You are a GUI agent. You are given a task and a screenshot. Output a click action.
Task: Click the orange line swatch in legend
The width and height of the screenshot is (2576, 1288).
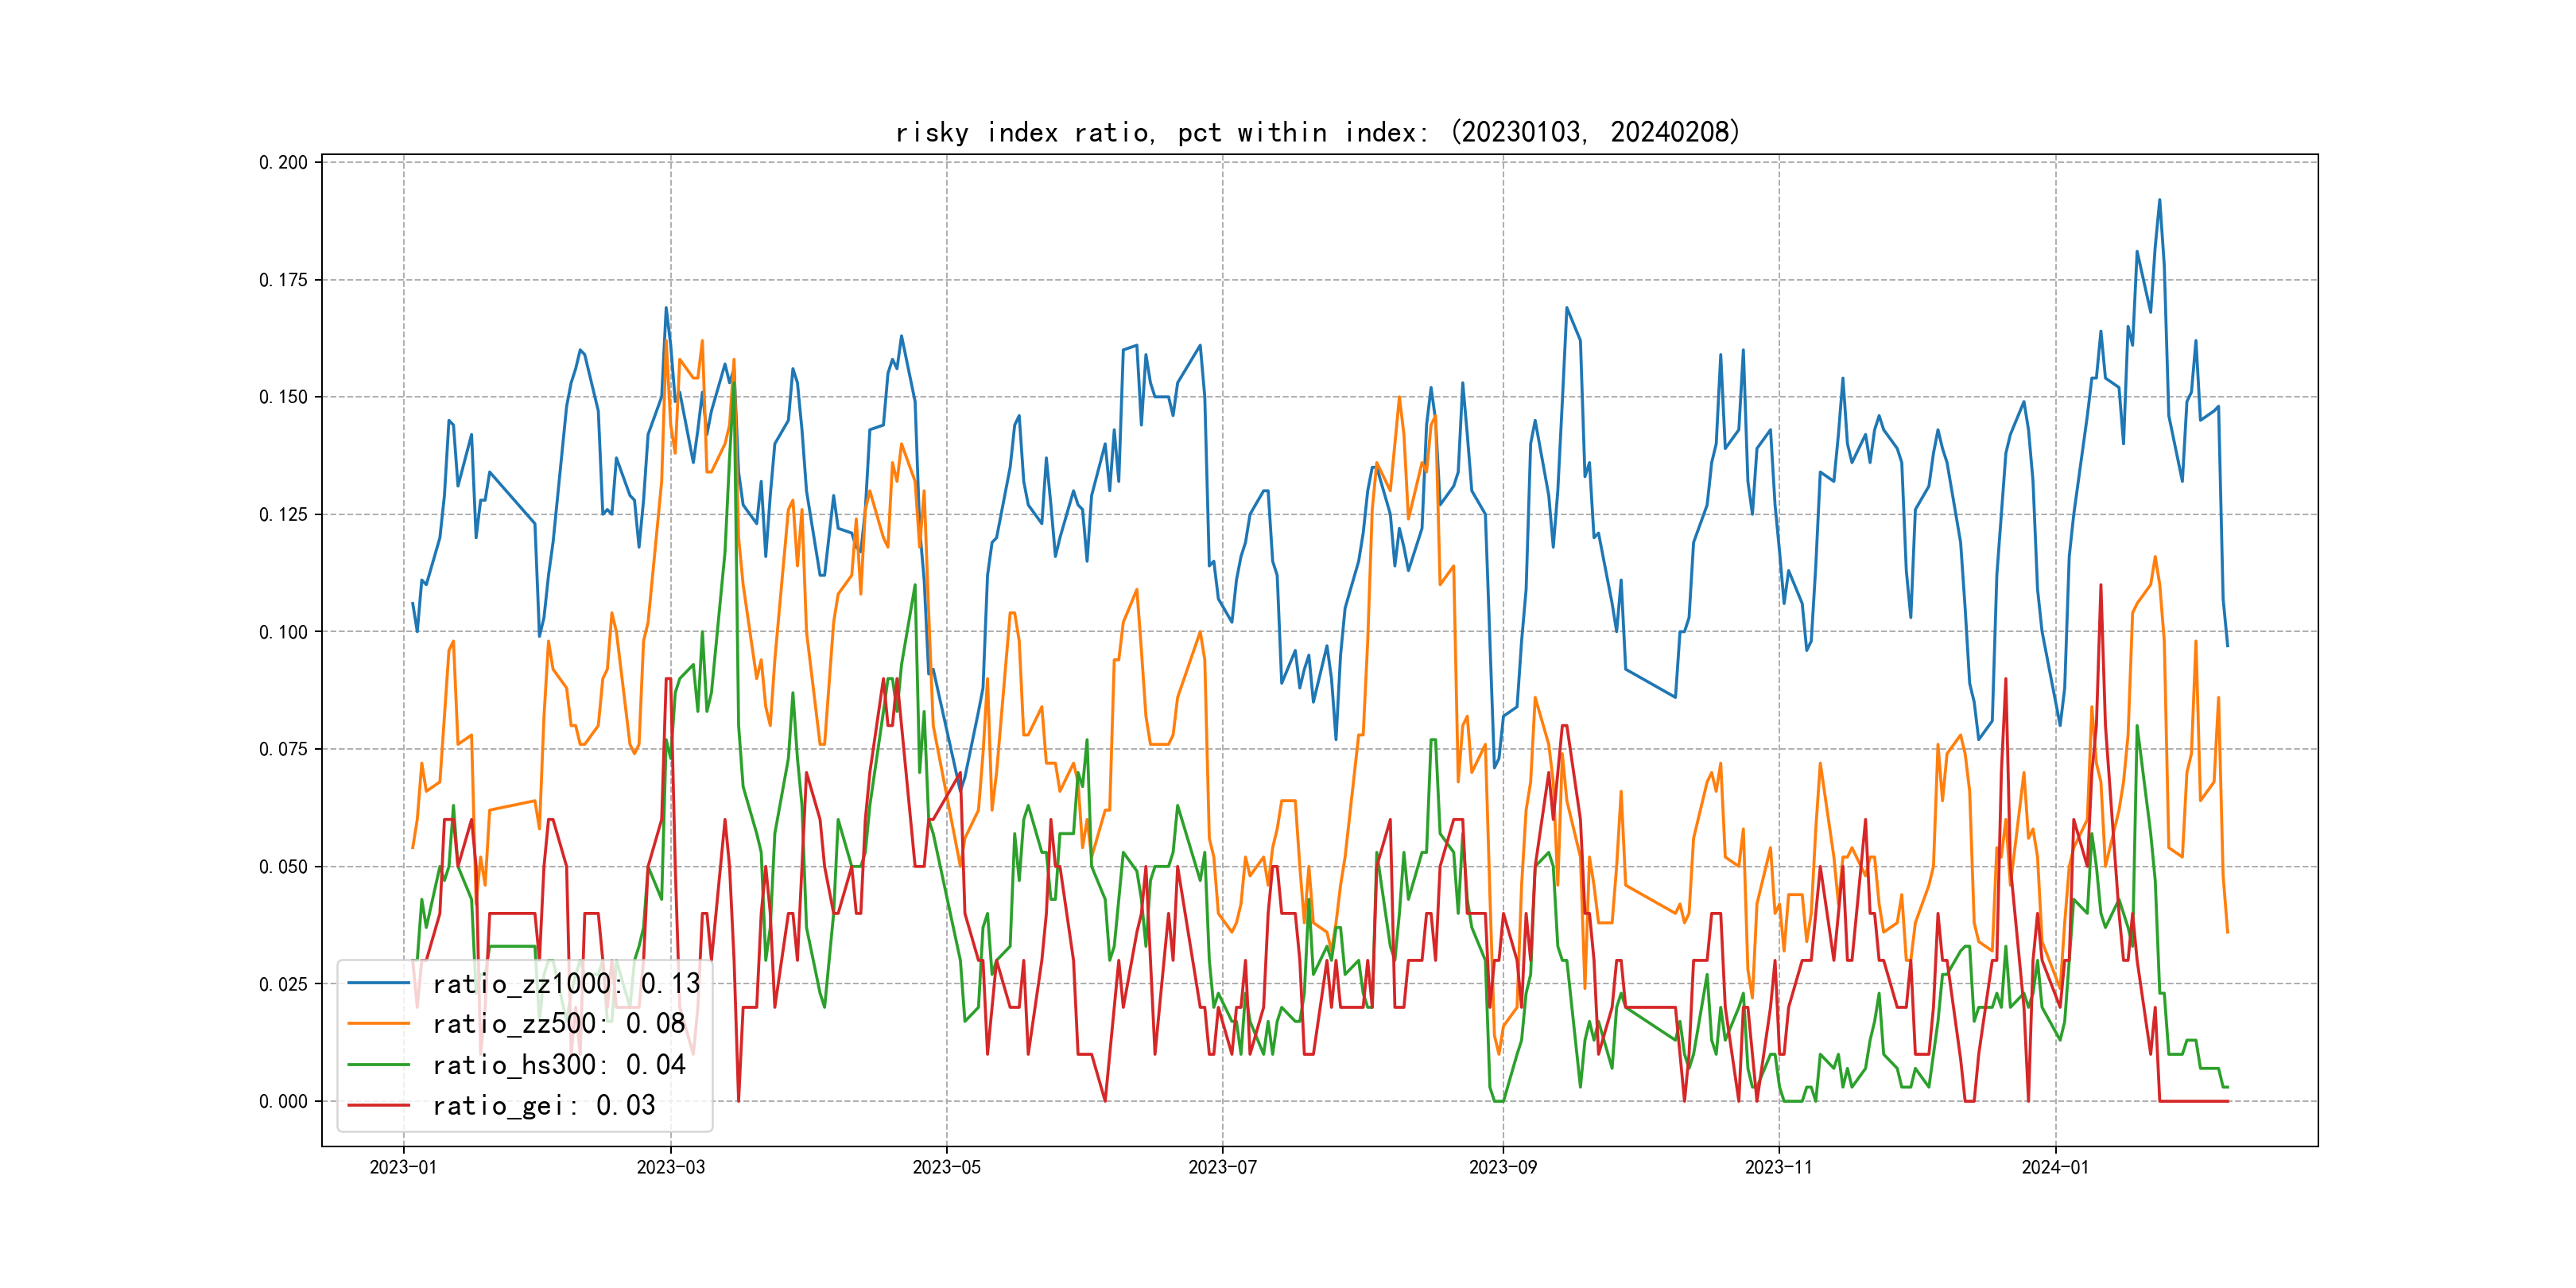click(x=379, y=1024)
